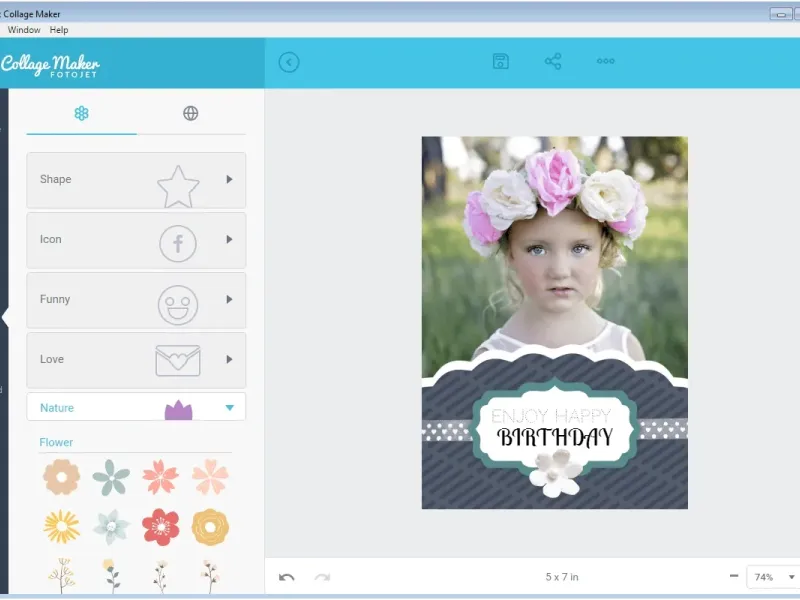This screenshot has width=800, height=600.
Task: Open the Window menu
Action: [x=24, y=30]
